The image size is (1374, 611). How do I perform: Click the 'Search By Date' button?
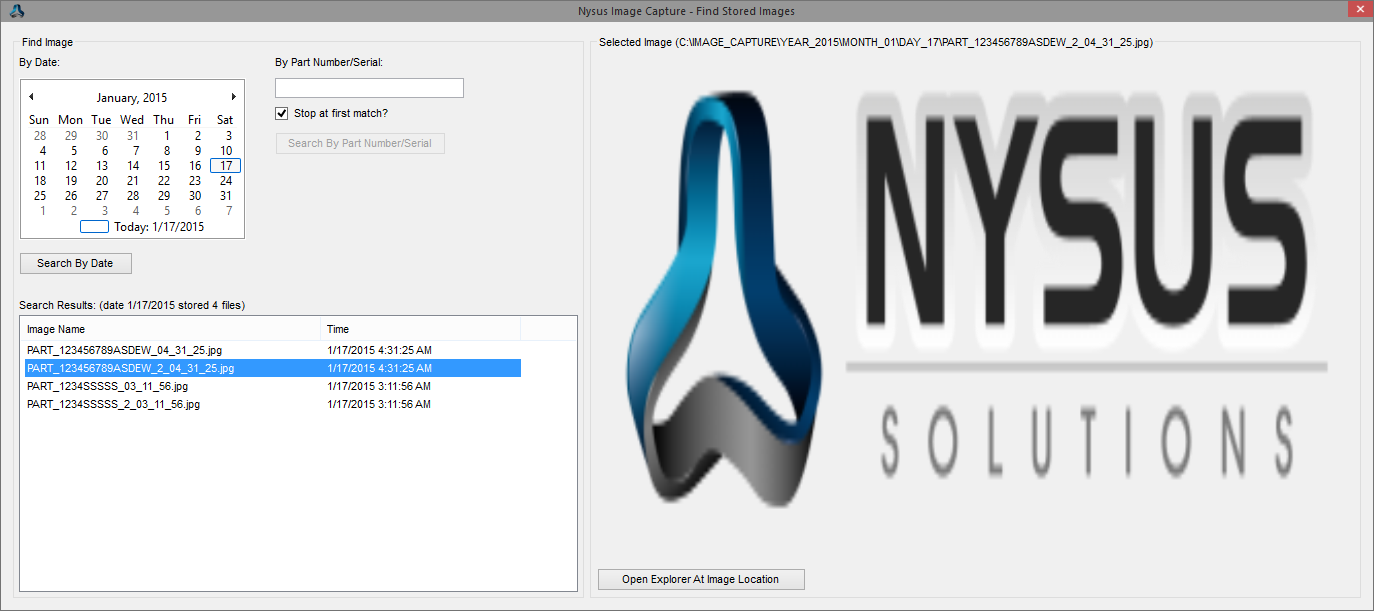click(75, 263)
